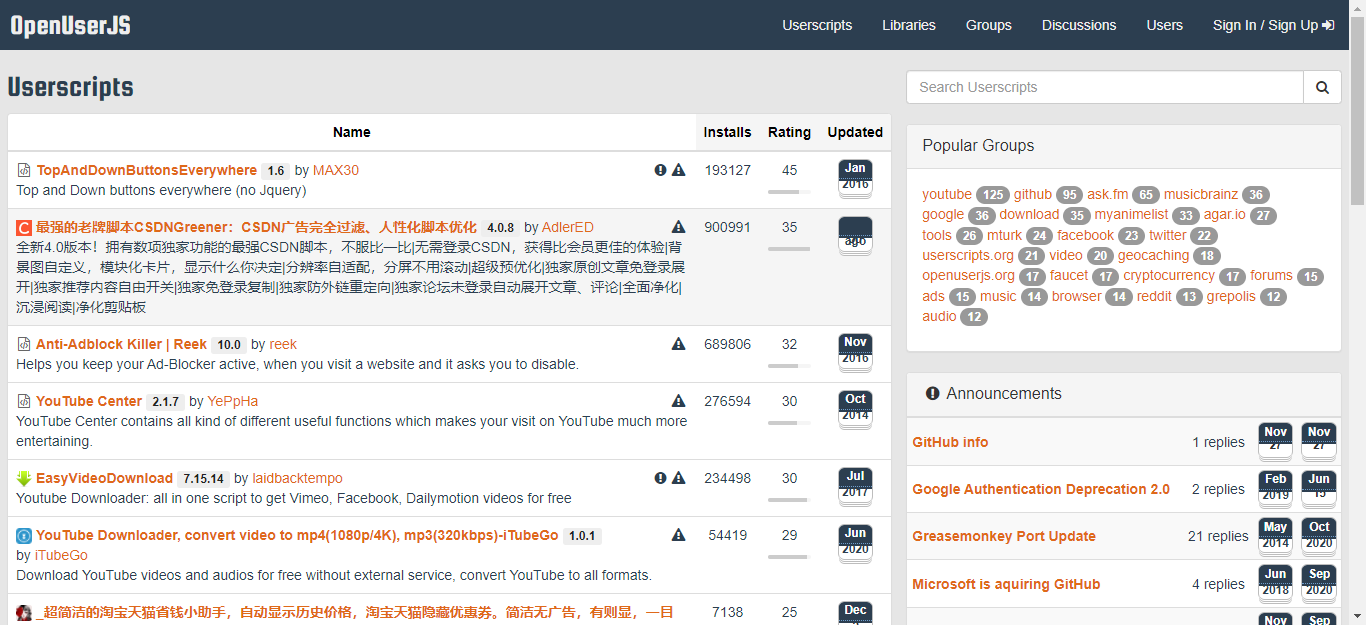
Task: Click the OpenUserJS logo
Action: tap(70, 26)
